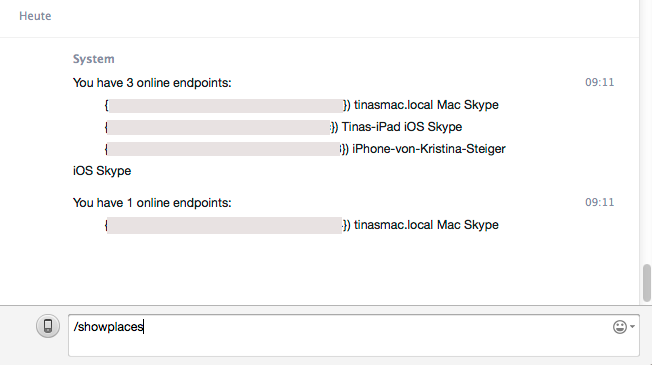Click the System sender name
Viewport: 652px width, 365px height.
94,59
